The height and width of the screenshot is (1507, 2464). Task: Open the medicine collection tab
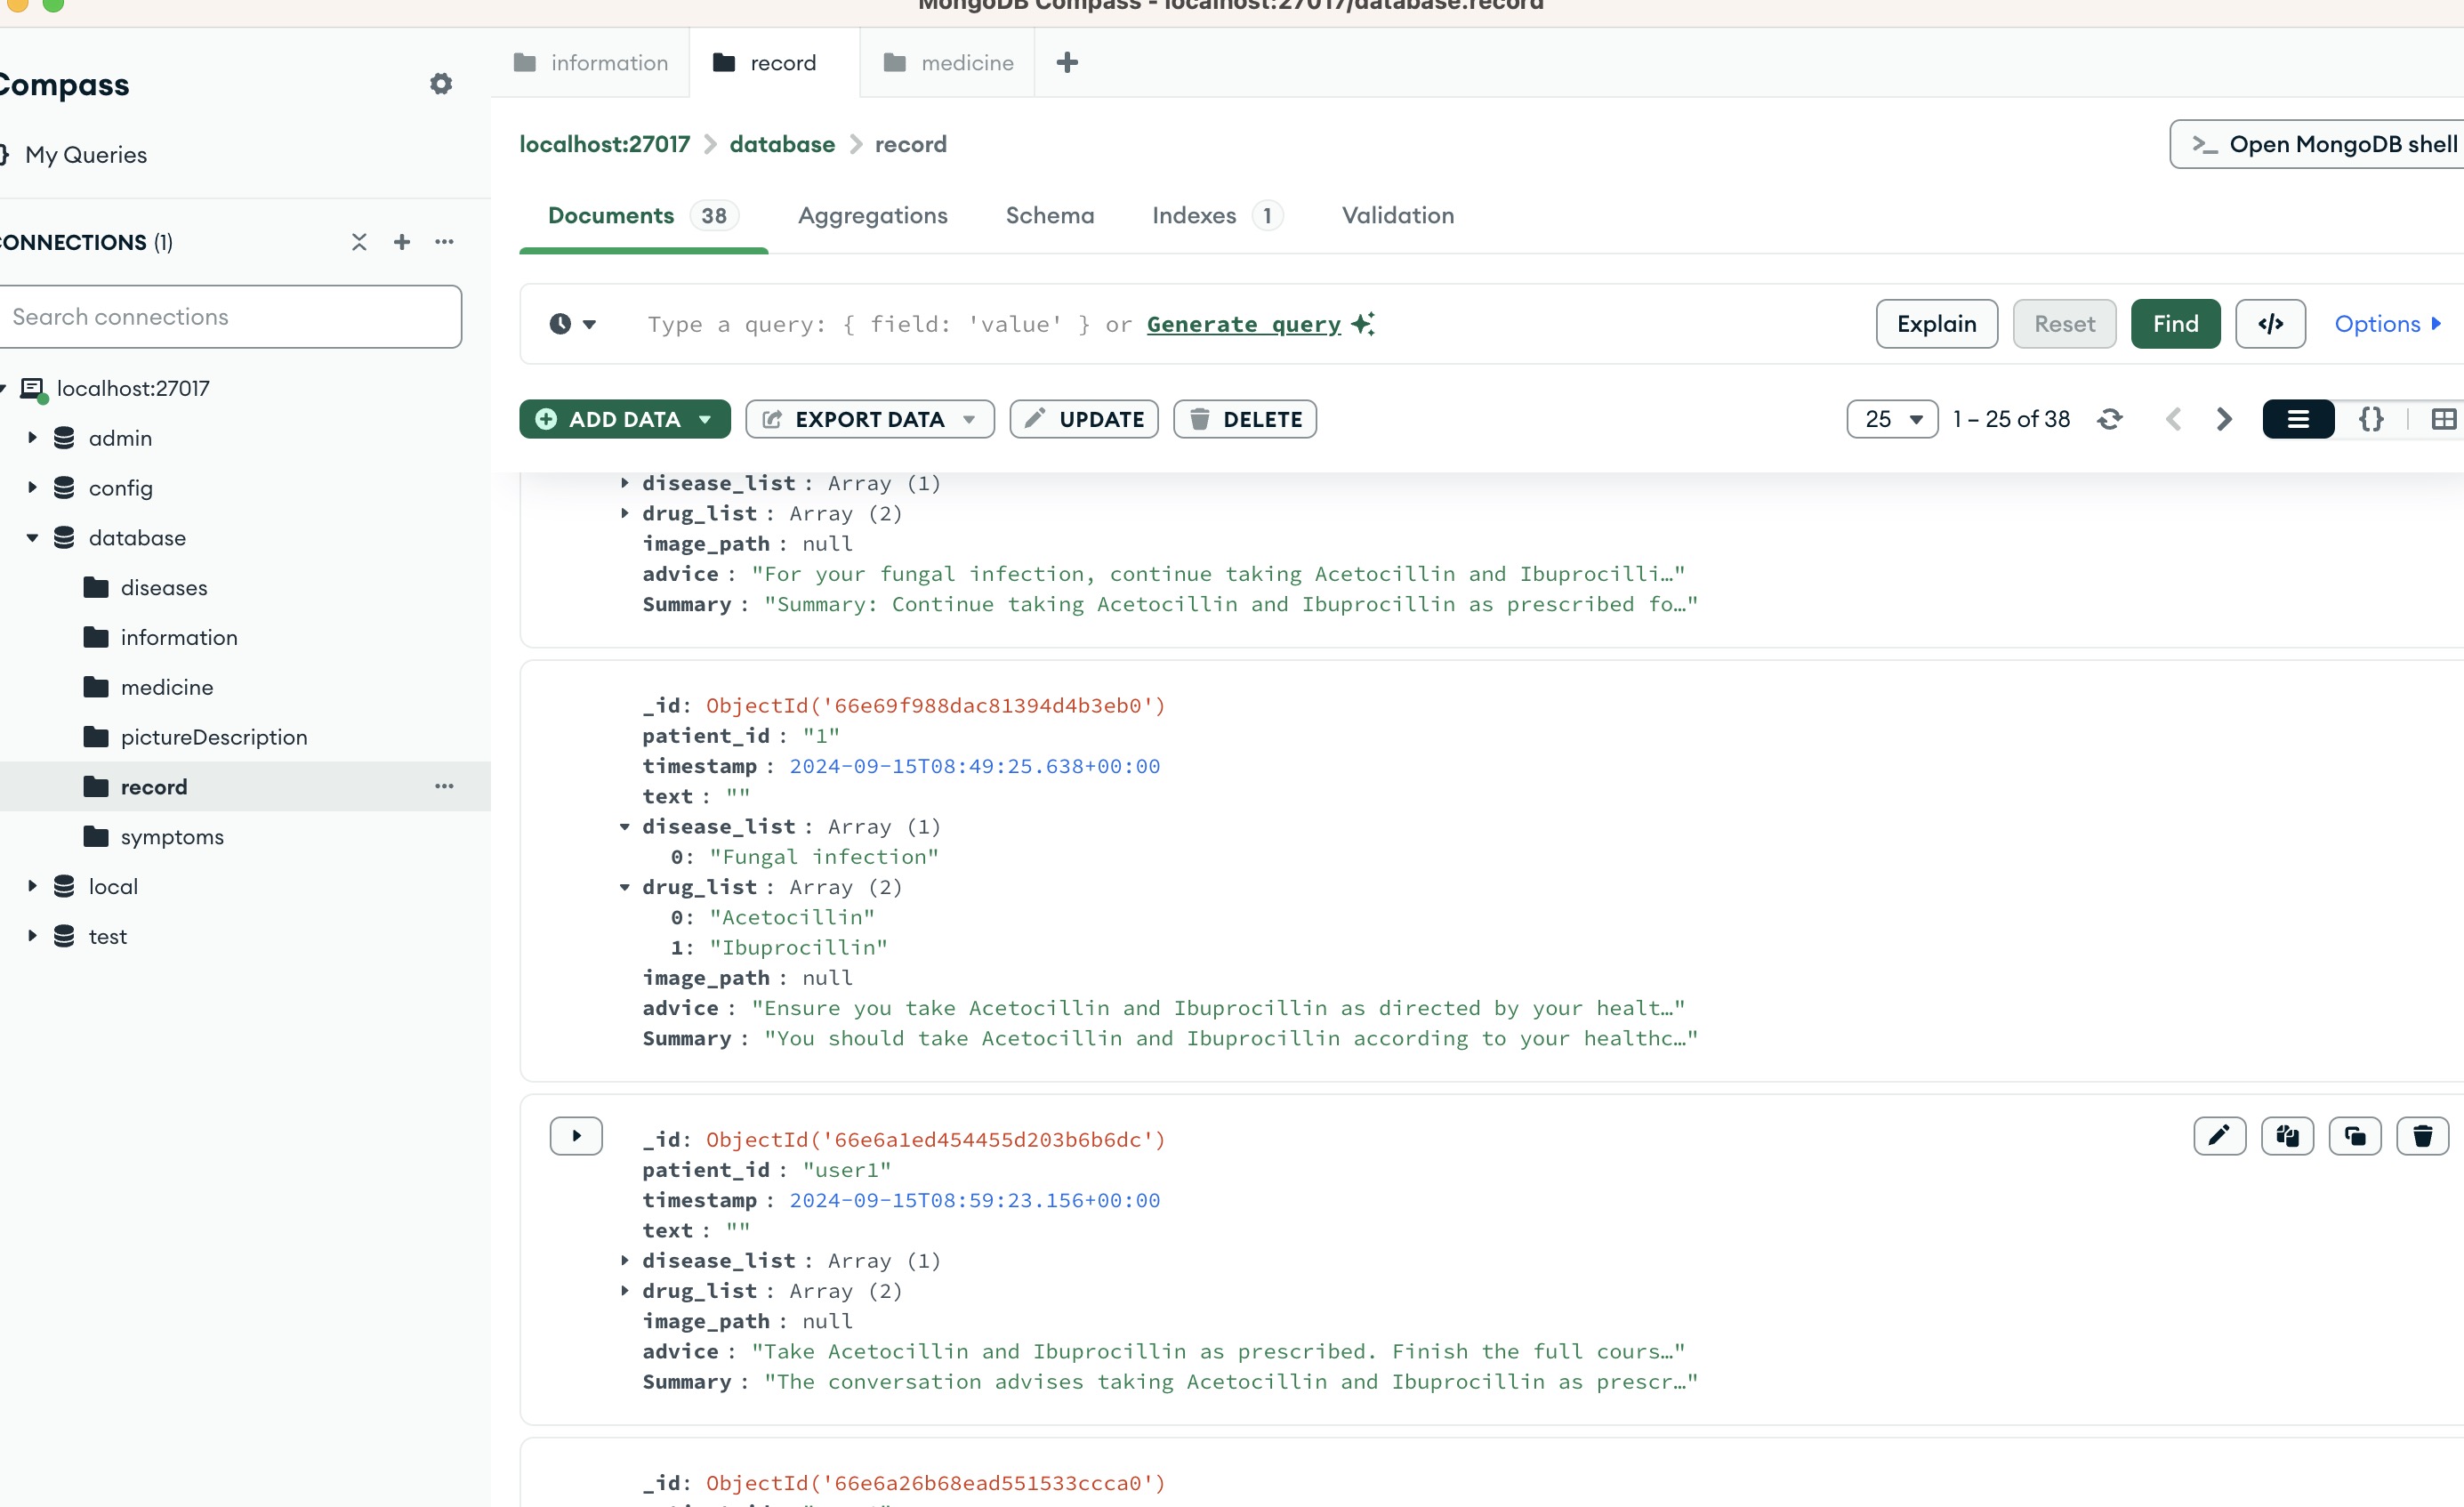coord(947,63)
